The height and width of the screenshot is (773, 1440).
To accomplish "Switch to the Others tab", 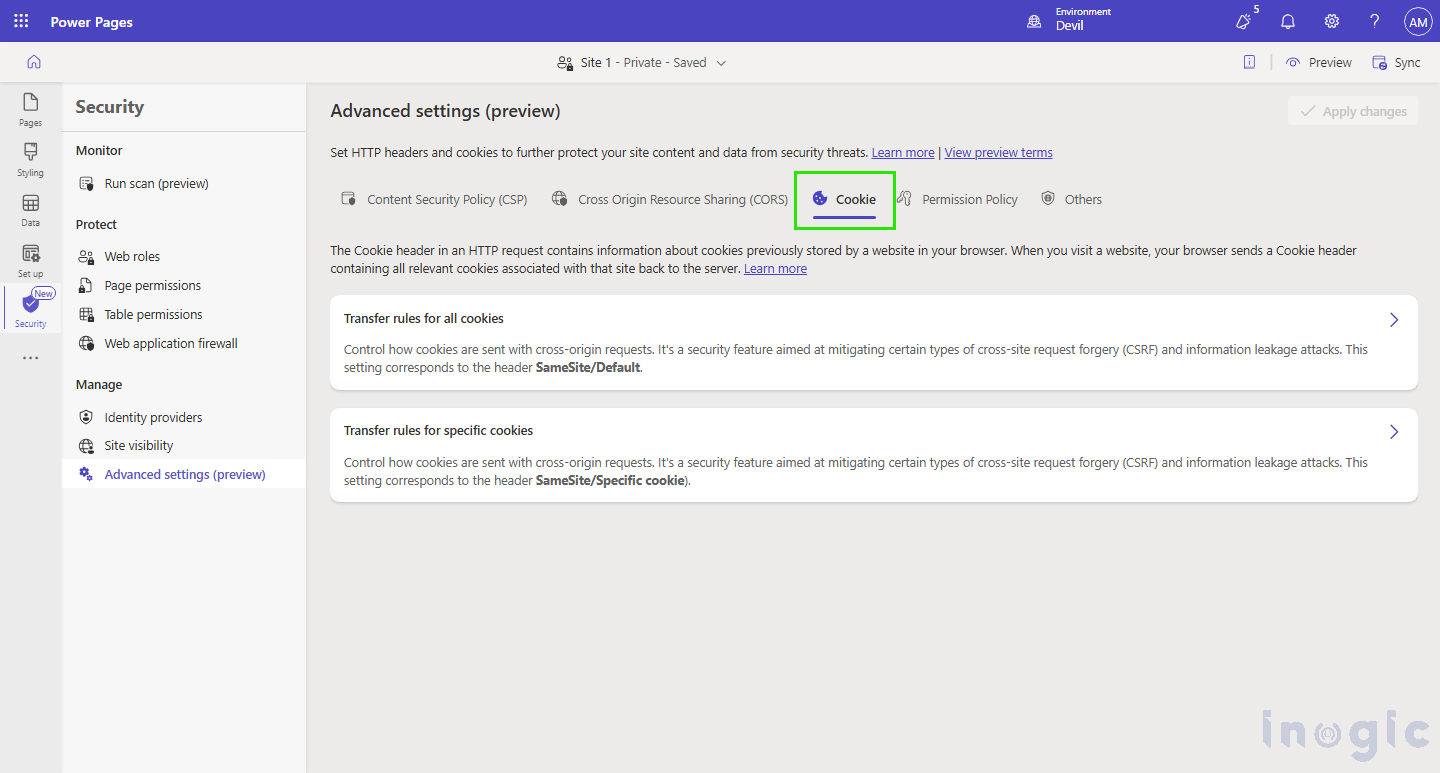I will [x=1071, y=199].
